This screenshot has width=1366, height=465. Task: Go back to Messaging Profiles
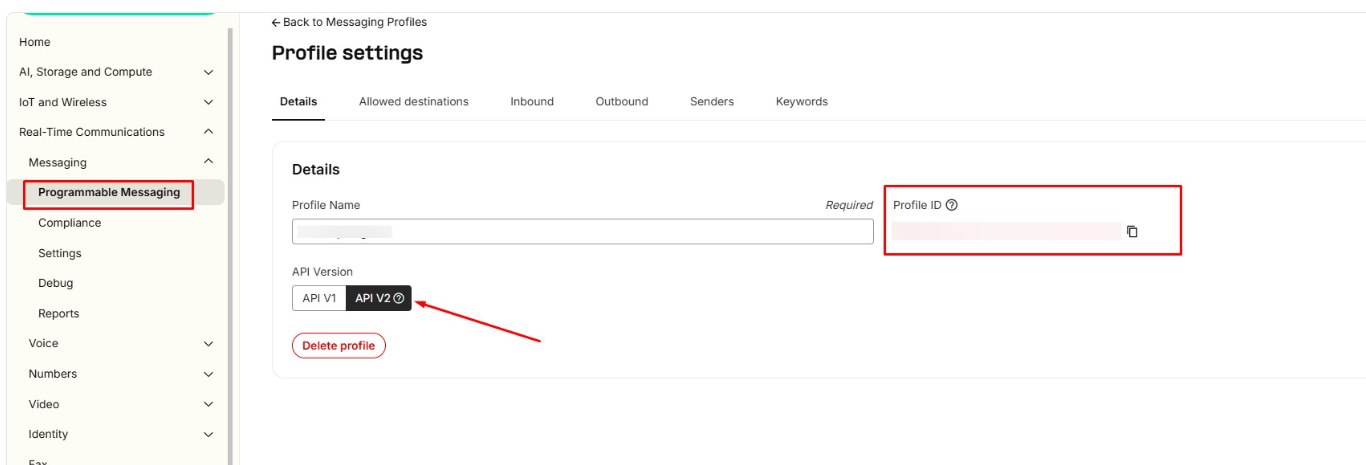349,22
